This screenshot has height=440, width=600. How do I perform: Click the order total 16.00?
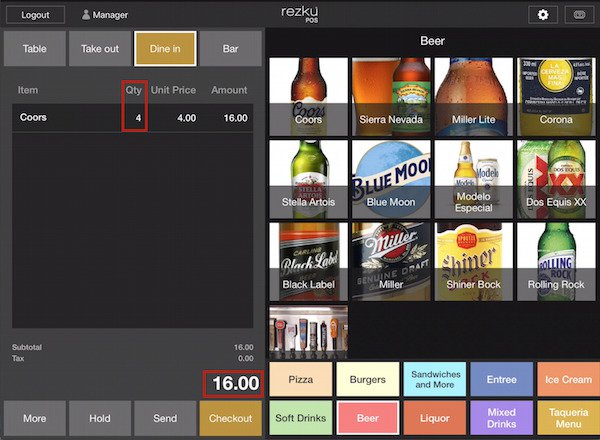235,383
